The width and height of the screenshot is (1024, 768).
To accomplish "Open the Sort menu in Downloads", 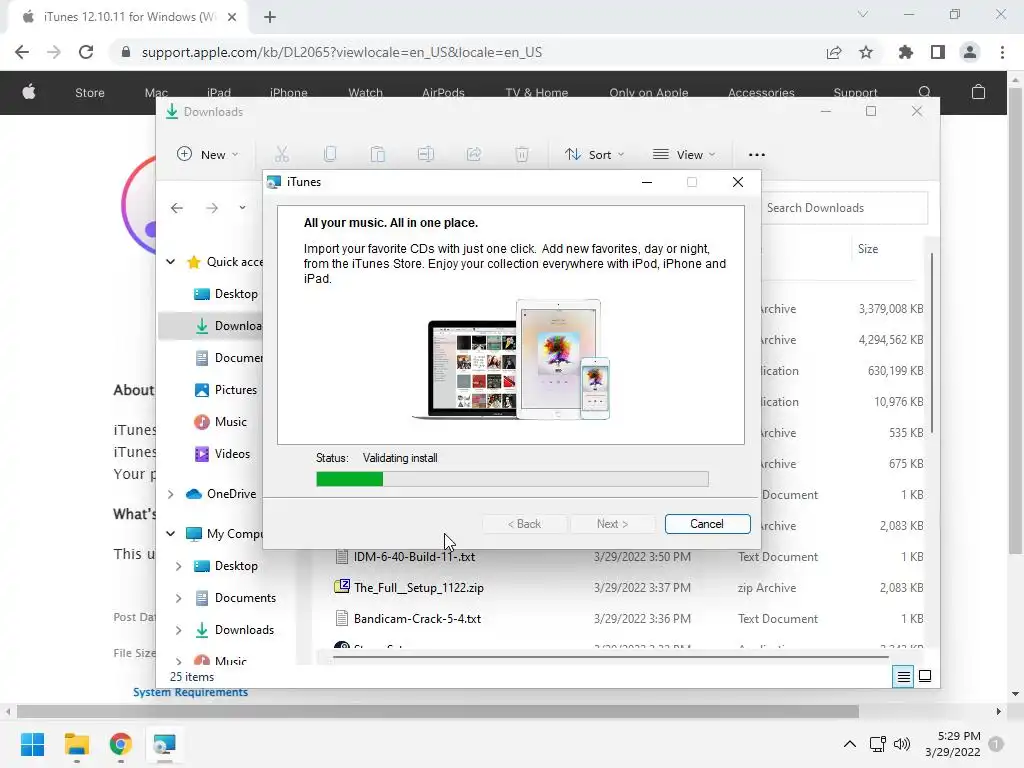I will pyautogui.click(x=594, y=155).
